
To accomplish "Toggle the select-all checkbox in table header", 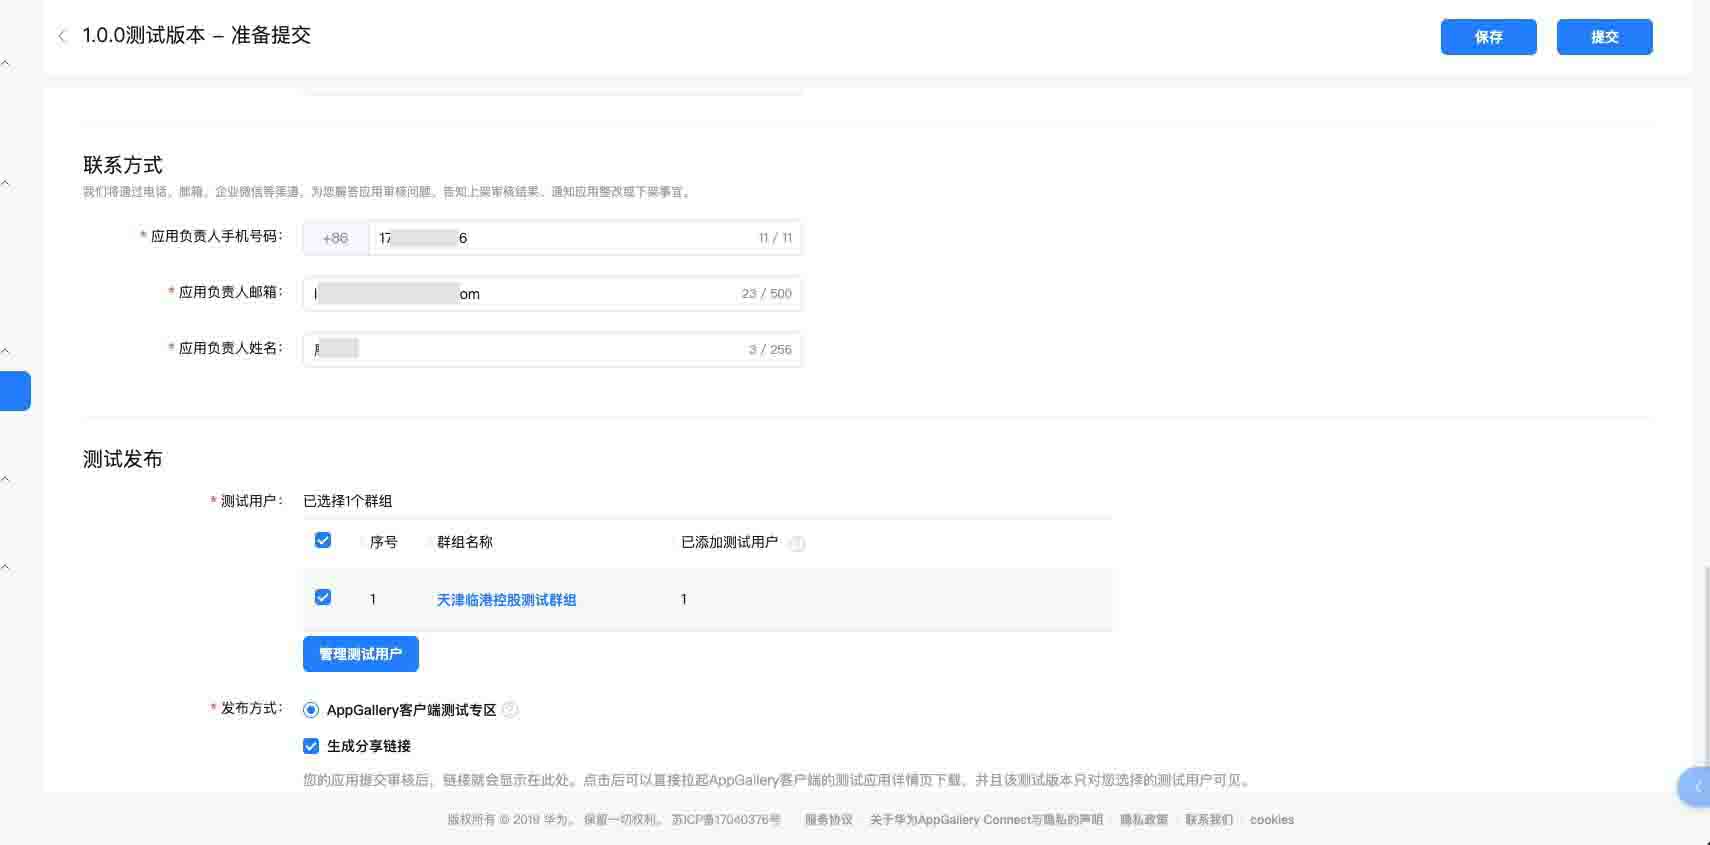I will pos(323,540).
